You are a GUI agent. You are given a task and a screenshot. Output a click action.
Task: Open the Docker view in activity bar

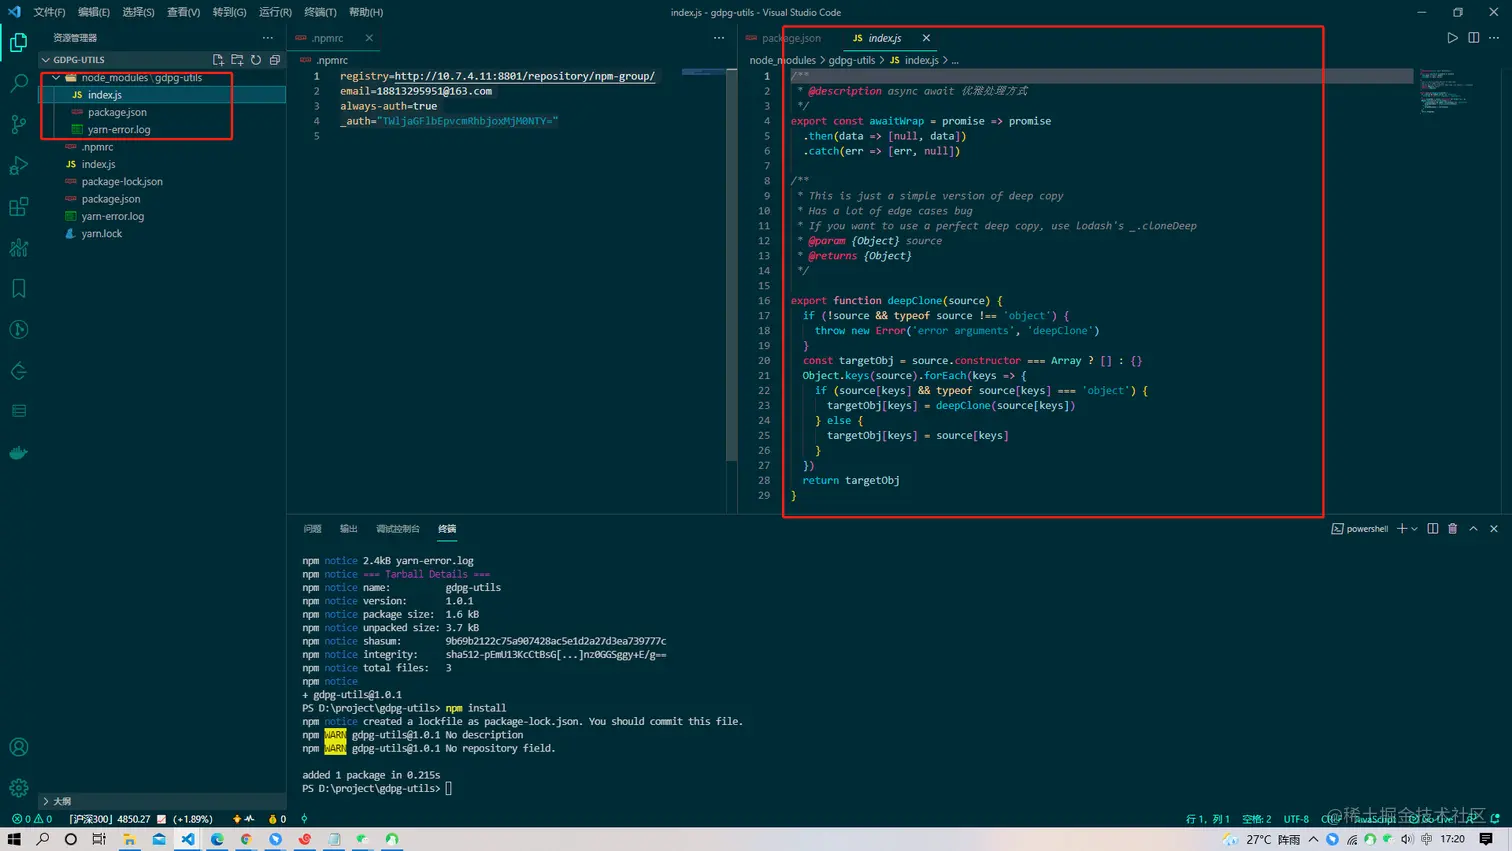pos(18,453)
